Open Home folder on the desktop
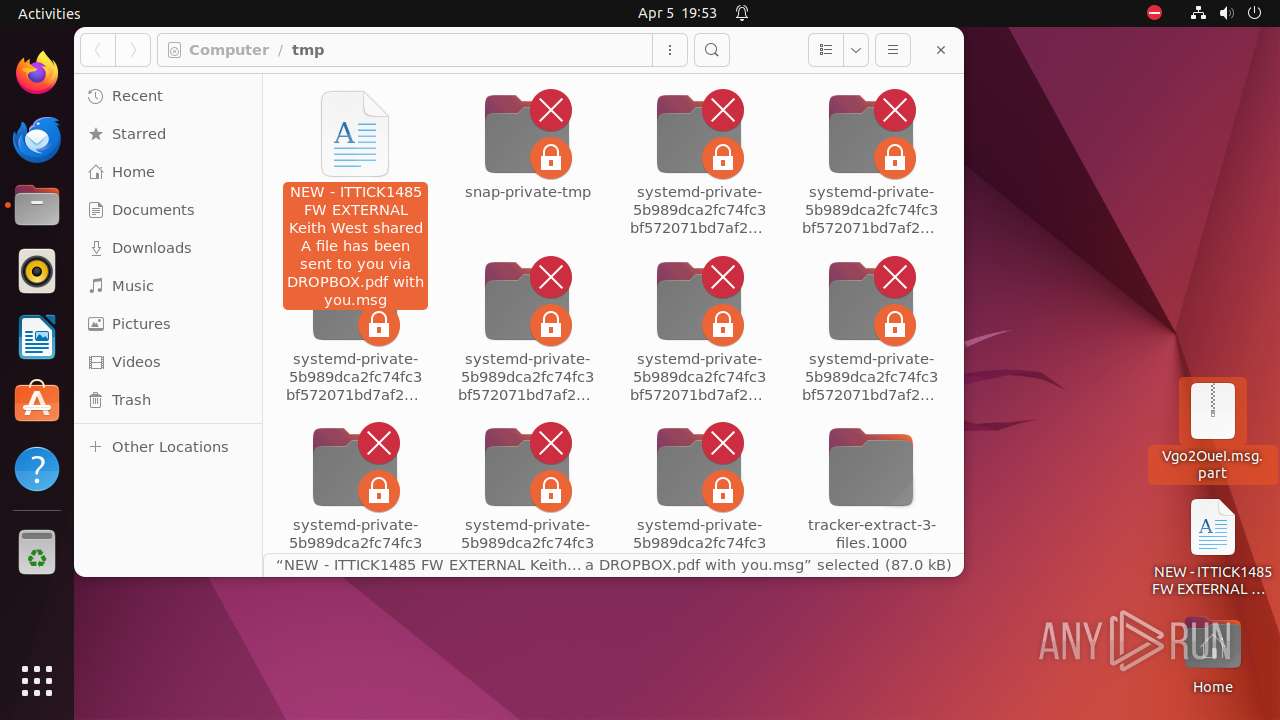Viewport: 1280px width, 720px height. pos(1212,656)
